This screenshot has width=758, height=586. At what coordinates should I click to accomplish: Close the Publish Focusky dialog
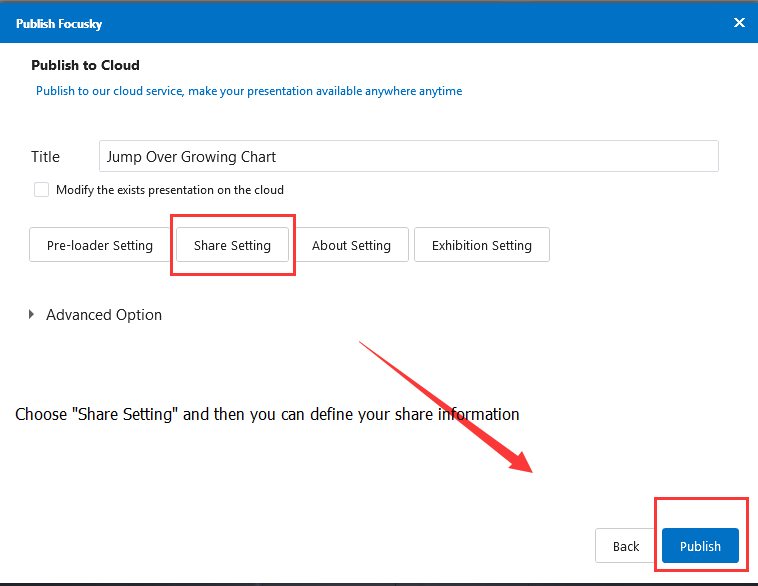click(x=739, y=23)
